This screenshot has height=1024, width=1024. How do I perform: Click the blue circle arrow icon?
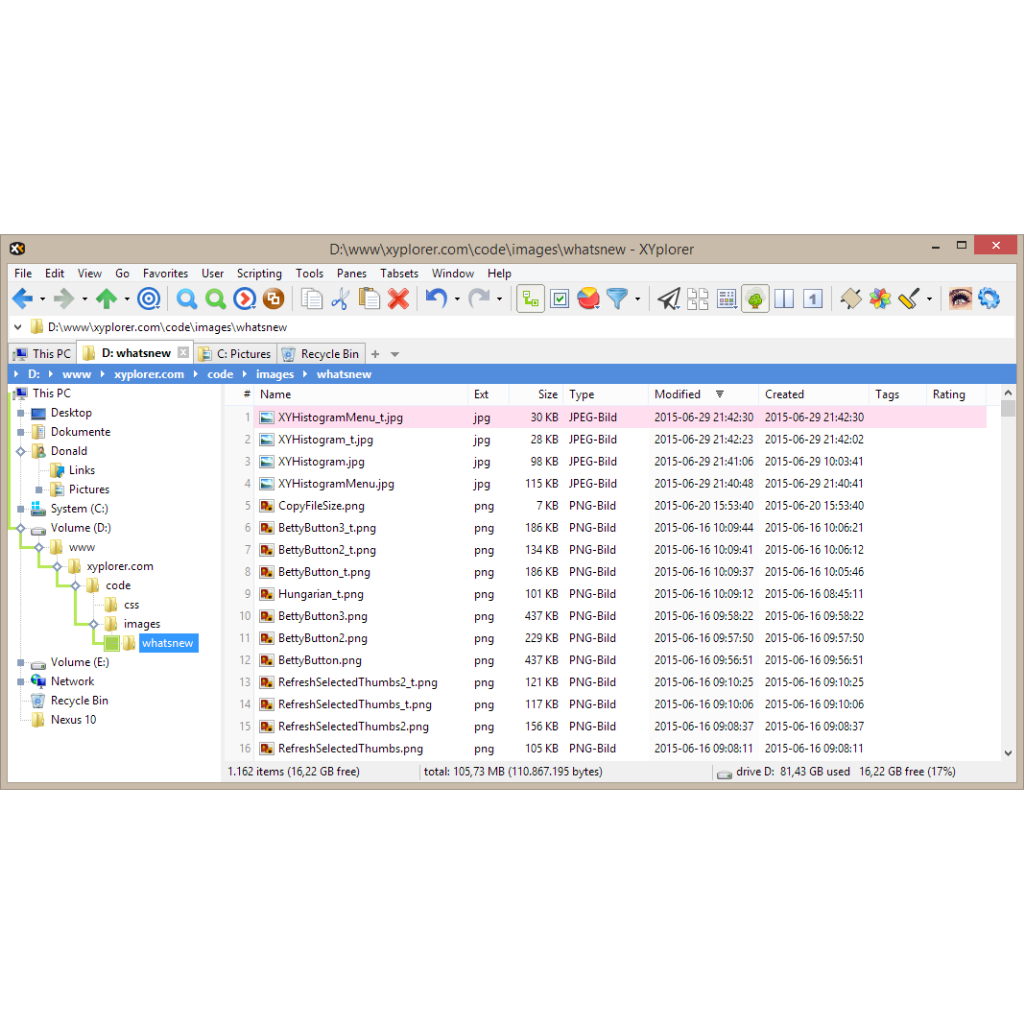coord(245,299)
